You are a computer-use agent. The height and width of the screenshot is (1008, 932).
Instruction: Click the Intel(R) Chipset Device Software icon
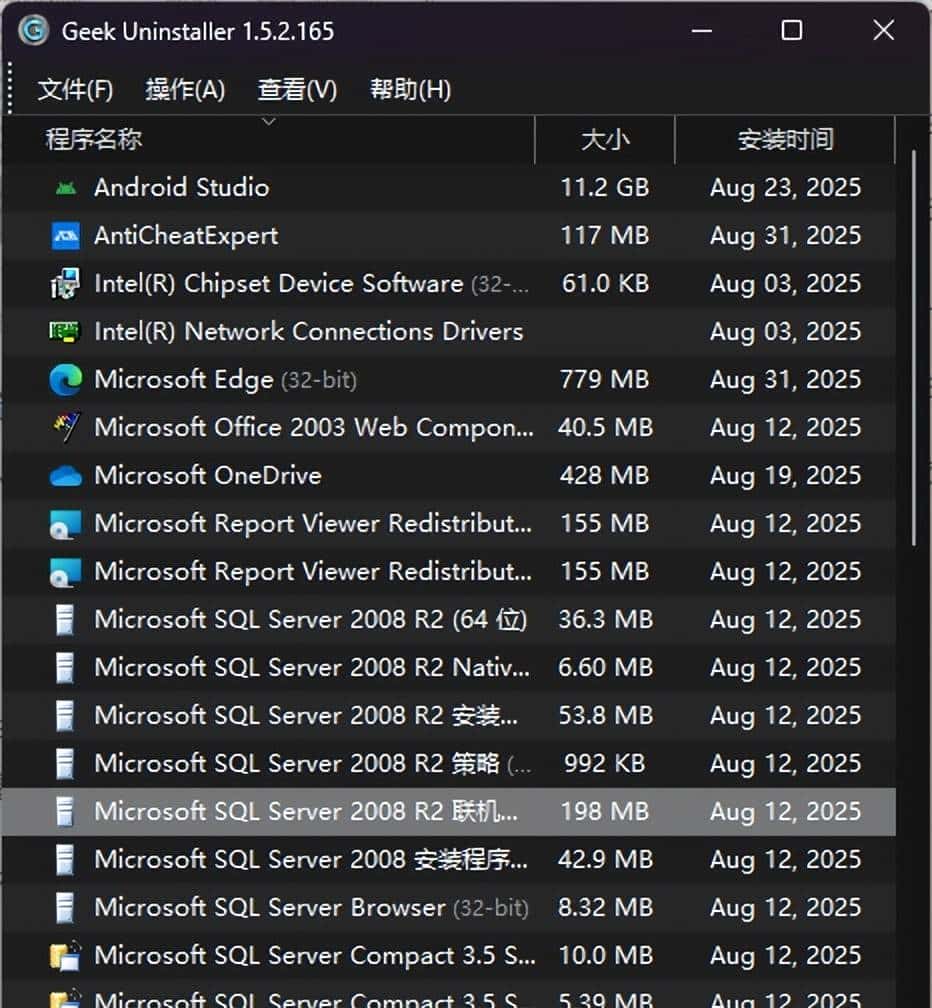[x=65, y=283]
